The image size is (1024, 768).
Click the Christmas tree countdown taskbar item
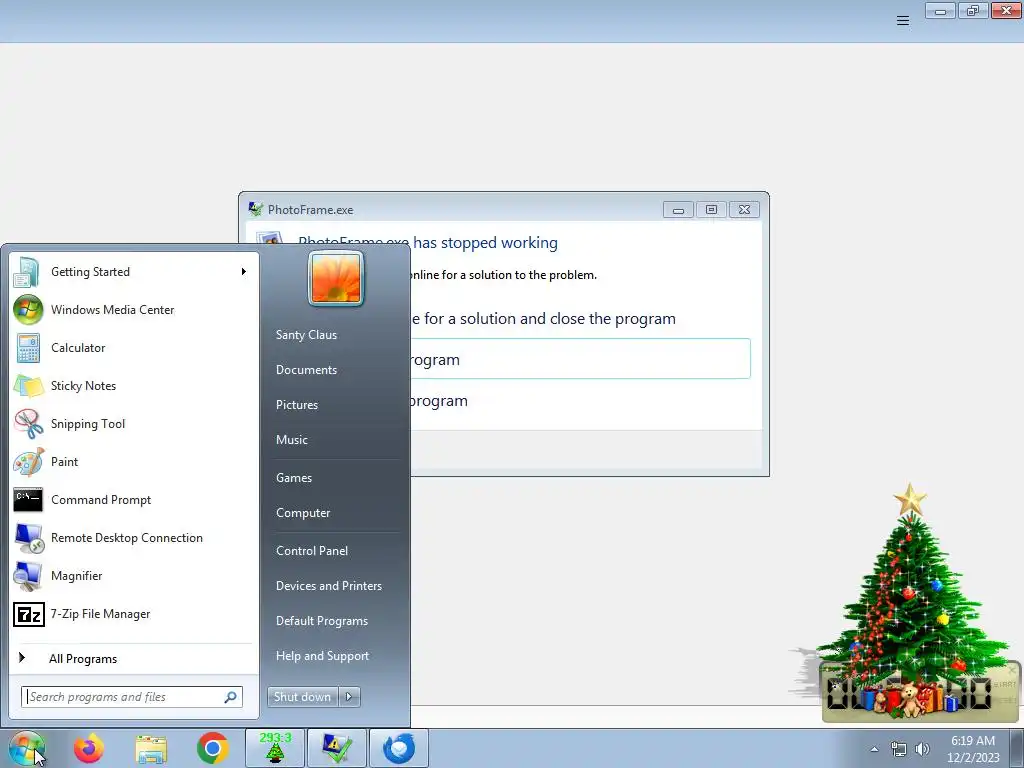point(275,748)
